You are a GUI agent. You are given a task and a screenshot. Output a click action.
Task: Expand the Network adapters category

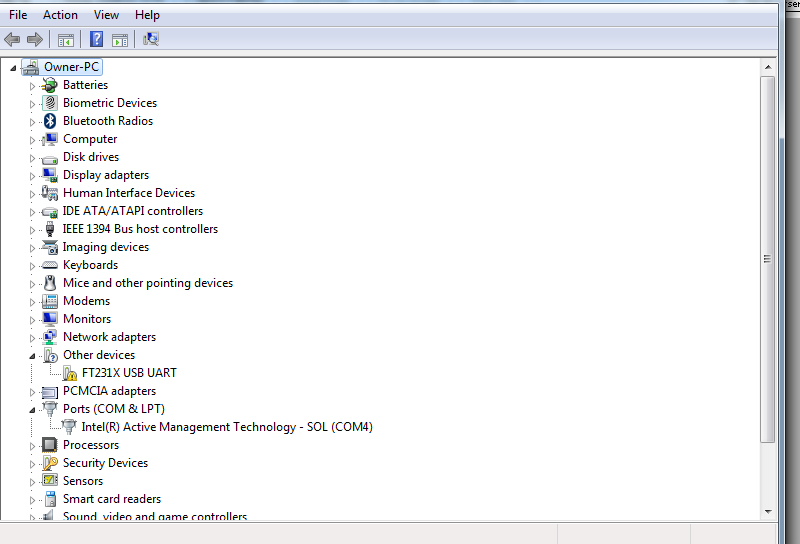pyautogui.click(x=32, y=337)
